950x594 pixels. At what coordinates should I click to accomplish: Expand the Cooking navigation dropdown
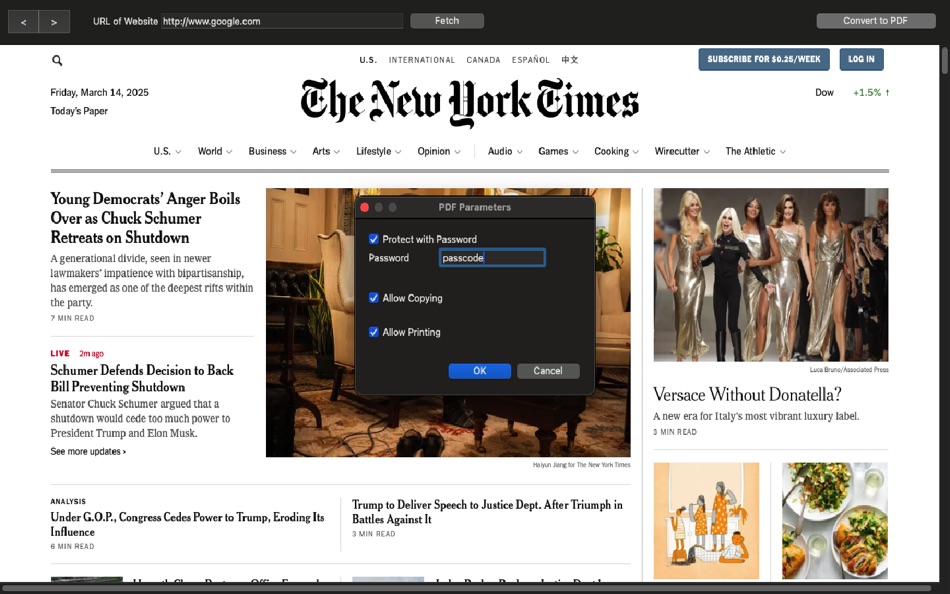616,152
